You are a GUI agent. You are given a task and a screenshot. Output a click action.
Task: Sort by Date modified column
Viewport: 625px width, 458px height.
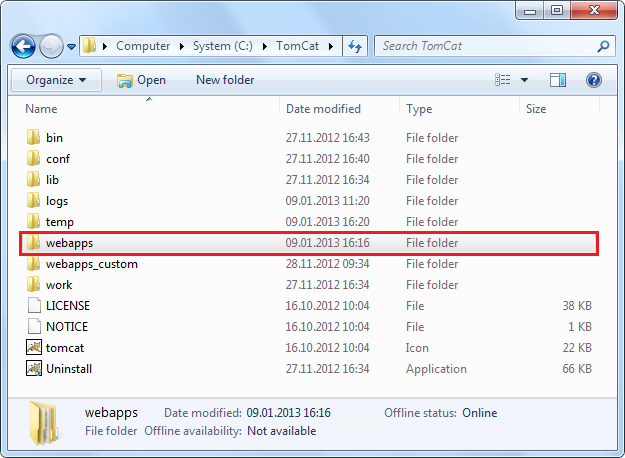pyautogui.click(x=323, y=109)
